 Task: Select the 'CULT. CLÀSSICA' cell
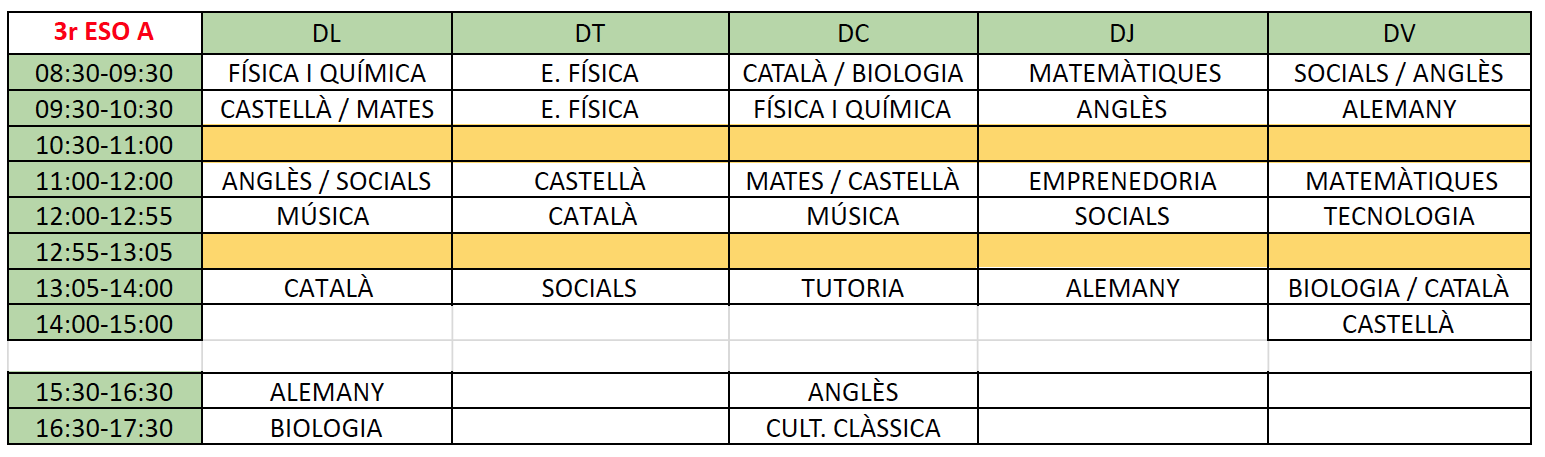(853, 428)
